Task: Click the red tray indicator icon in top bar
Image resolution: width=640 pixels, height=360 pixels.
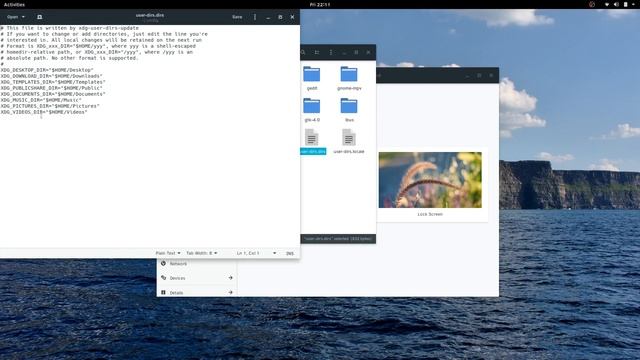Action: (592, 4)
